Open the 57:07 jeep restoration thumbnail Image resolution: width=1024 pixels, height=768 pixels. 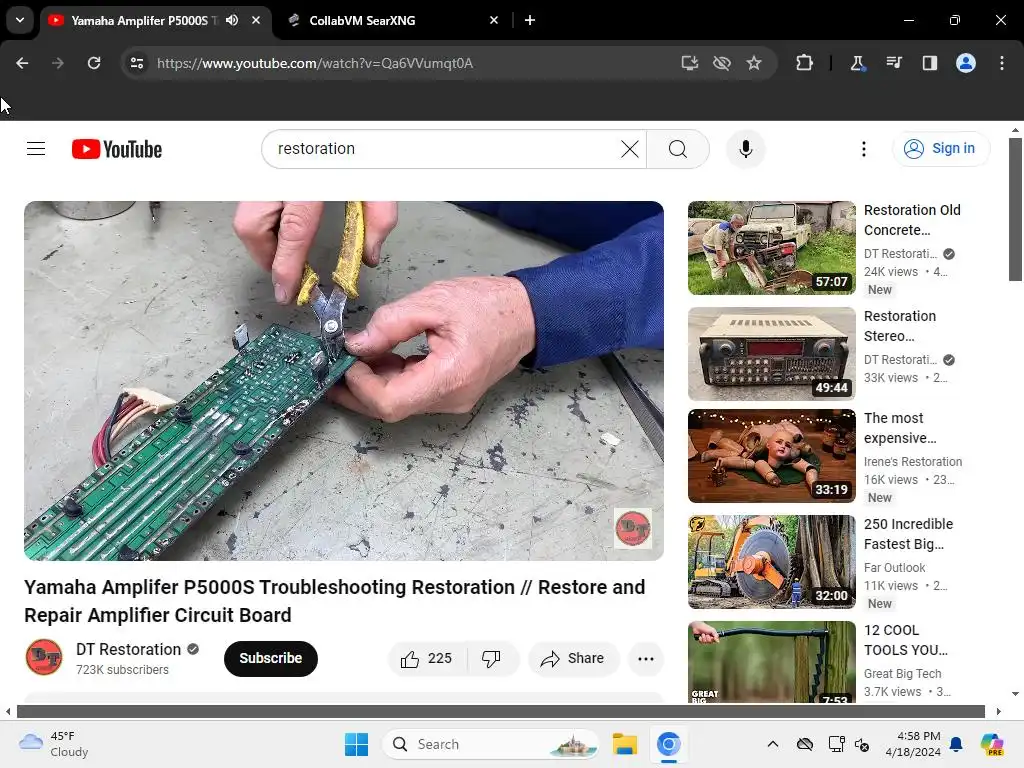pyautogui.click(x=771, y=248)
